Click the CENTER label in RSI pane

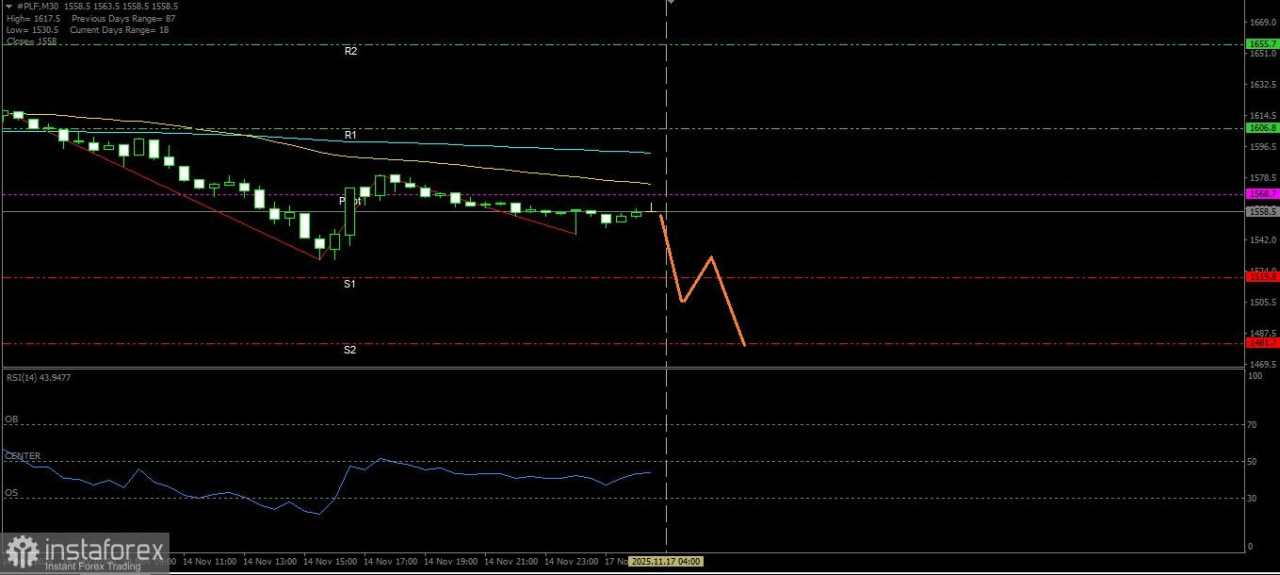click(23, 456)
